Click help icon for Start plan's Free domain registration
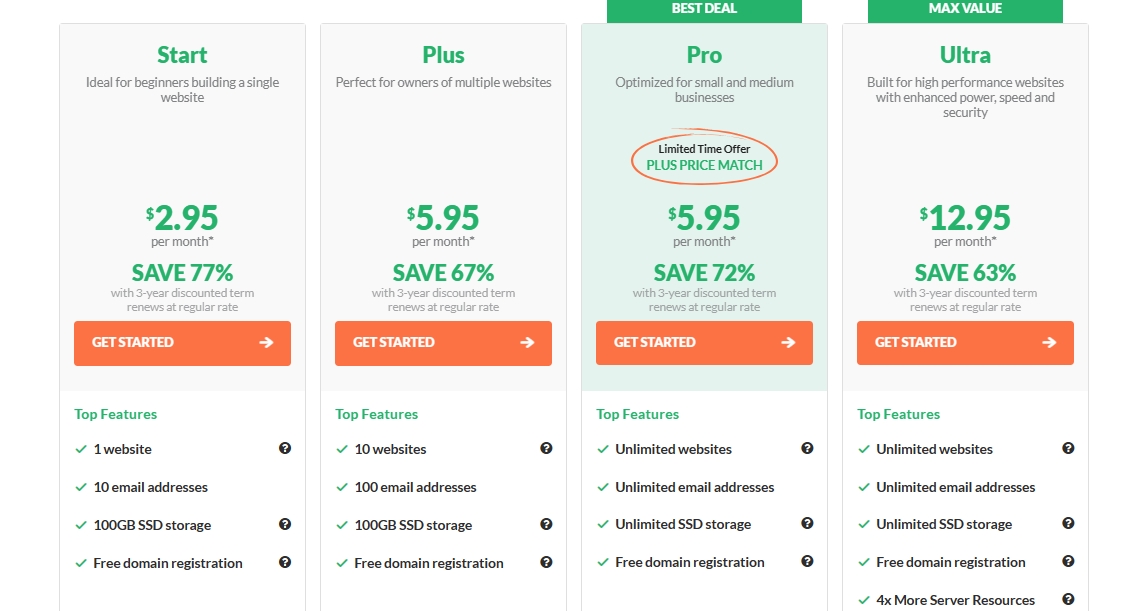The width and height of the screenshot is (1141, 611). (x=285, y=562)
